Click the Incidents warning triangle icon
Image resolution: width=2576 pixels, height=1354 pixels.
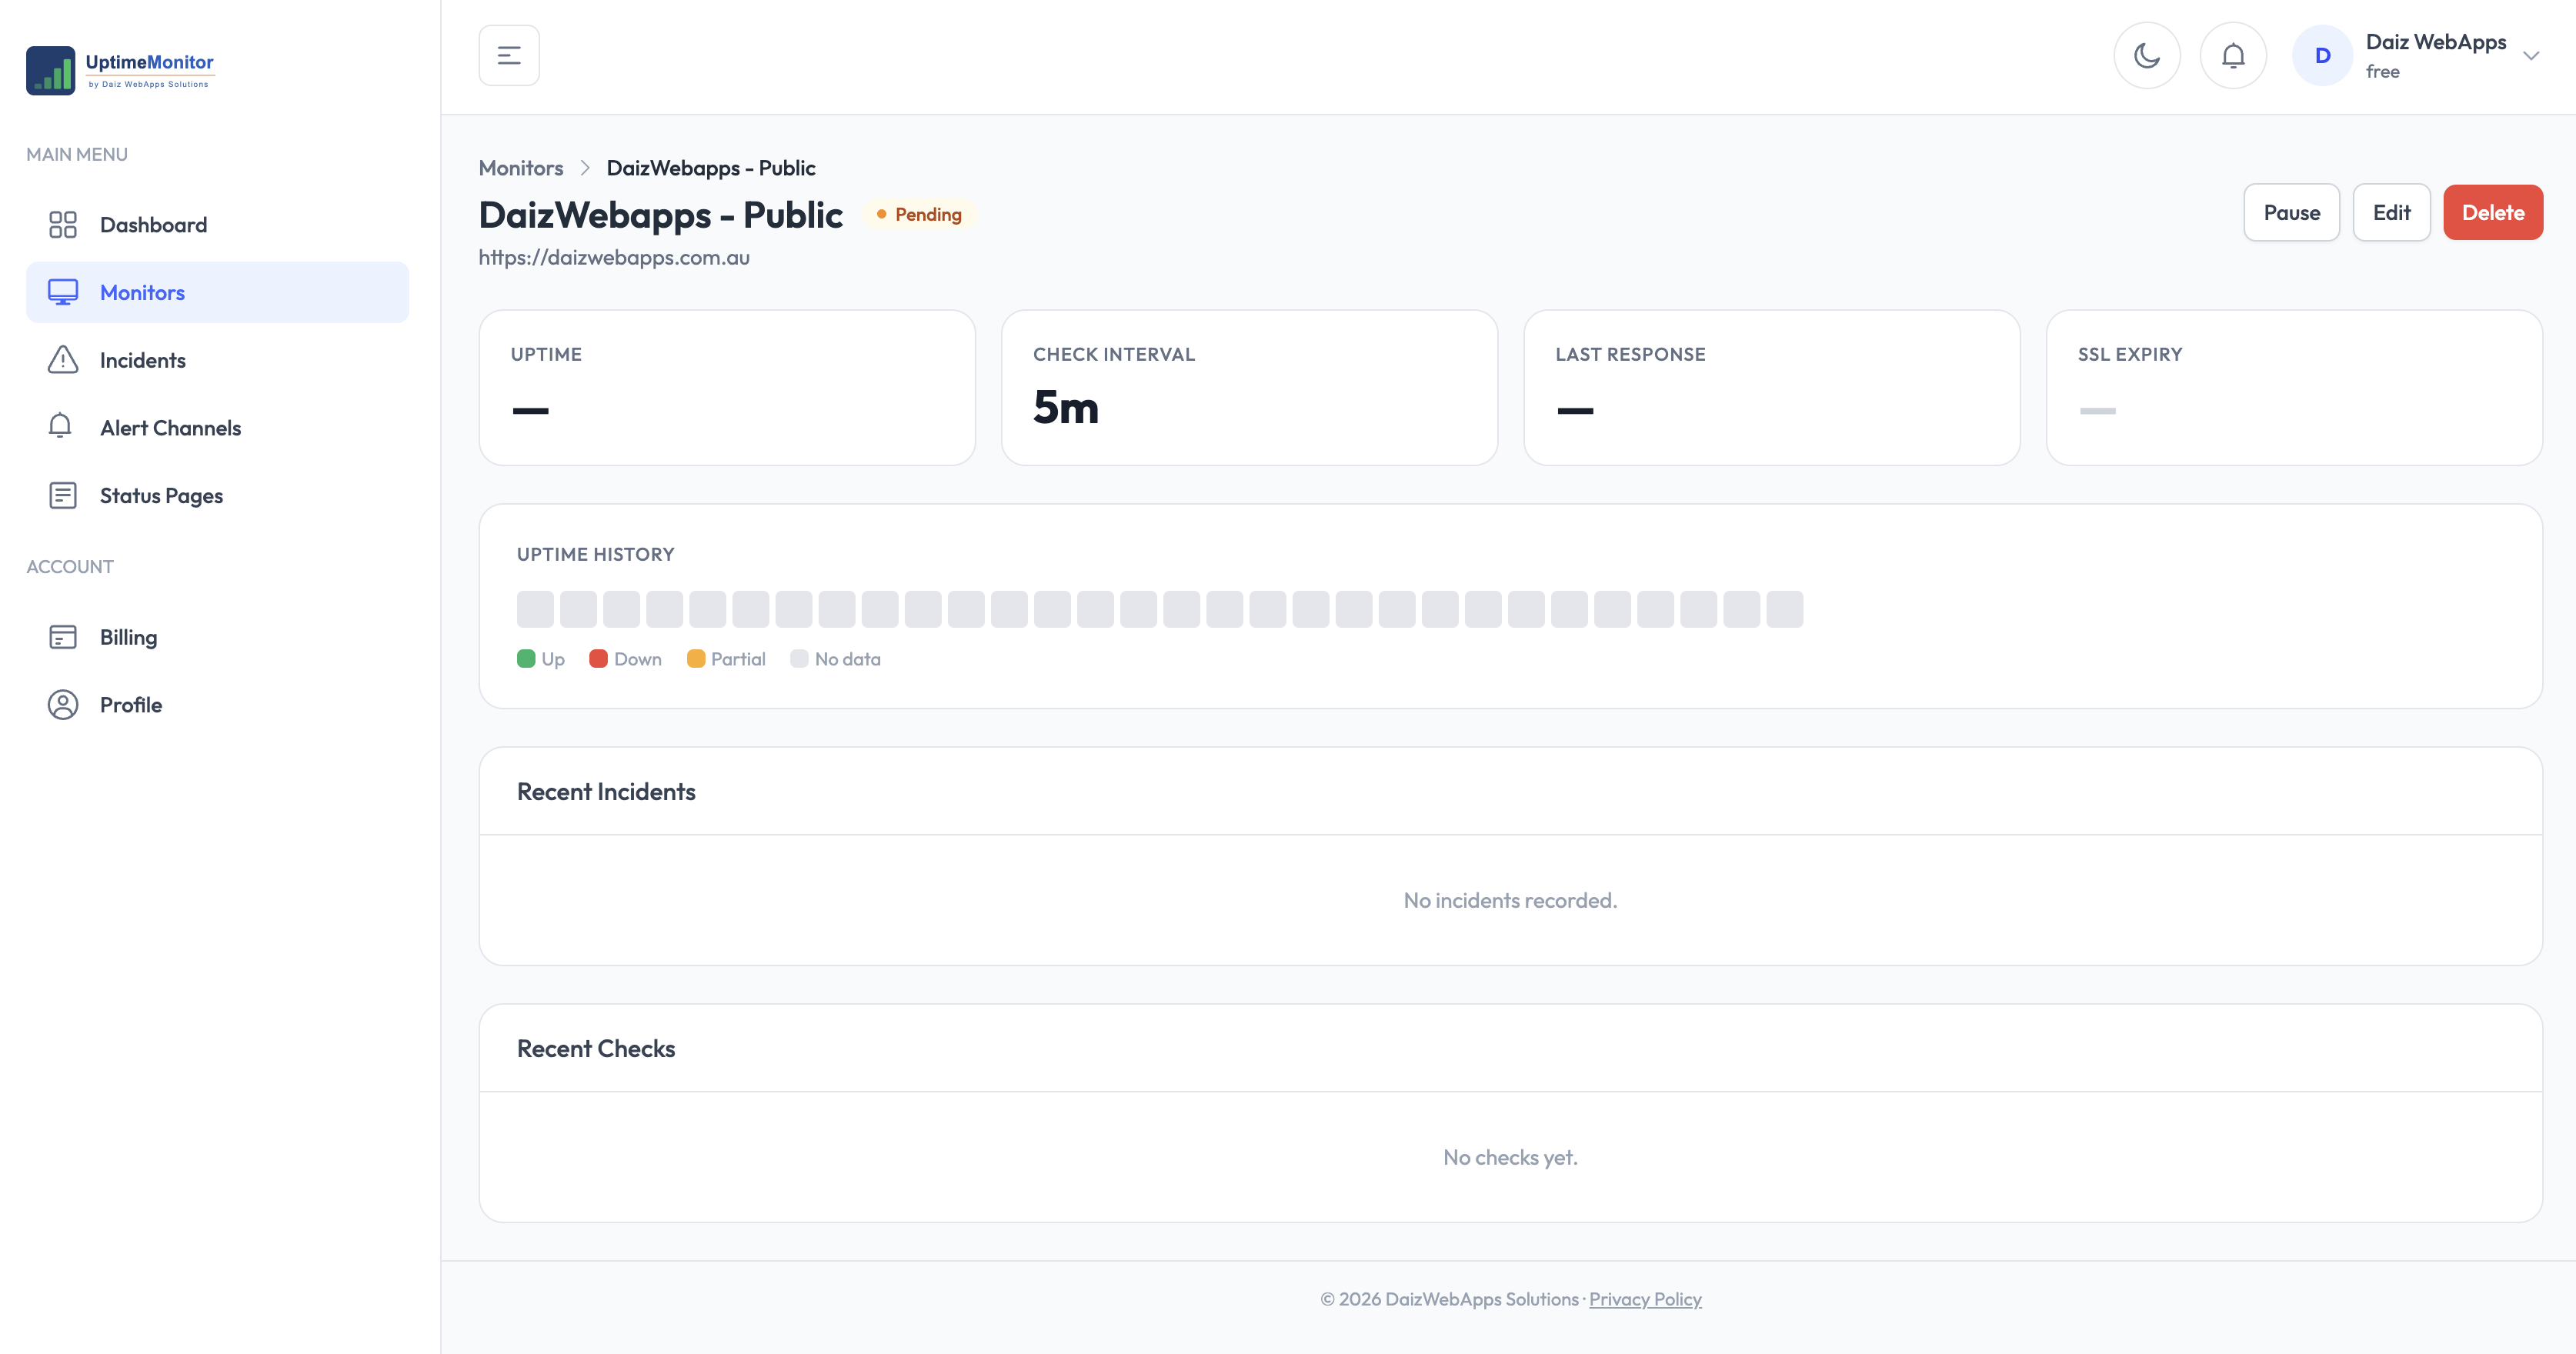(x=63, y=359)
